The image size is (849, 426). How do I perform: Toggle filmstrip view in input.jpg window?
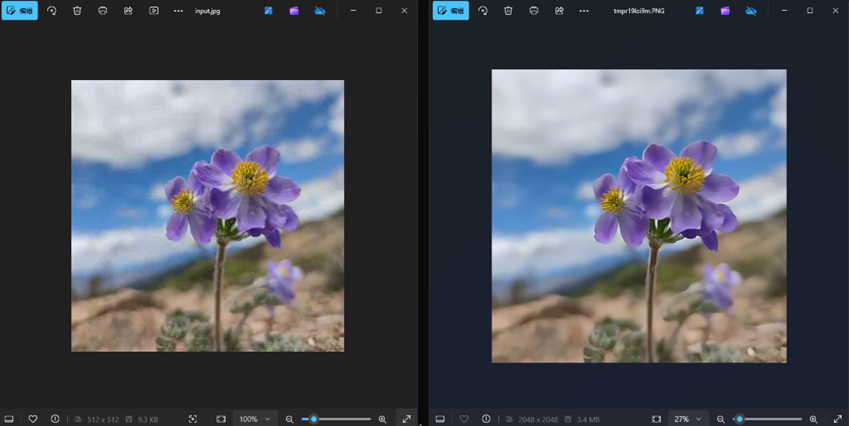tap(9, 419)
